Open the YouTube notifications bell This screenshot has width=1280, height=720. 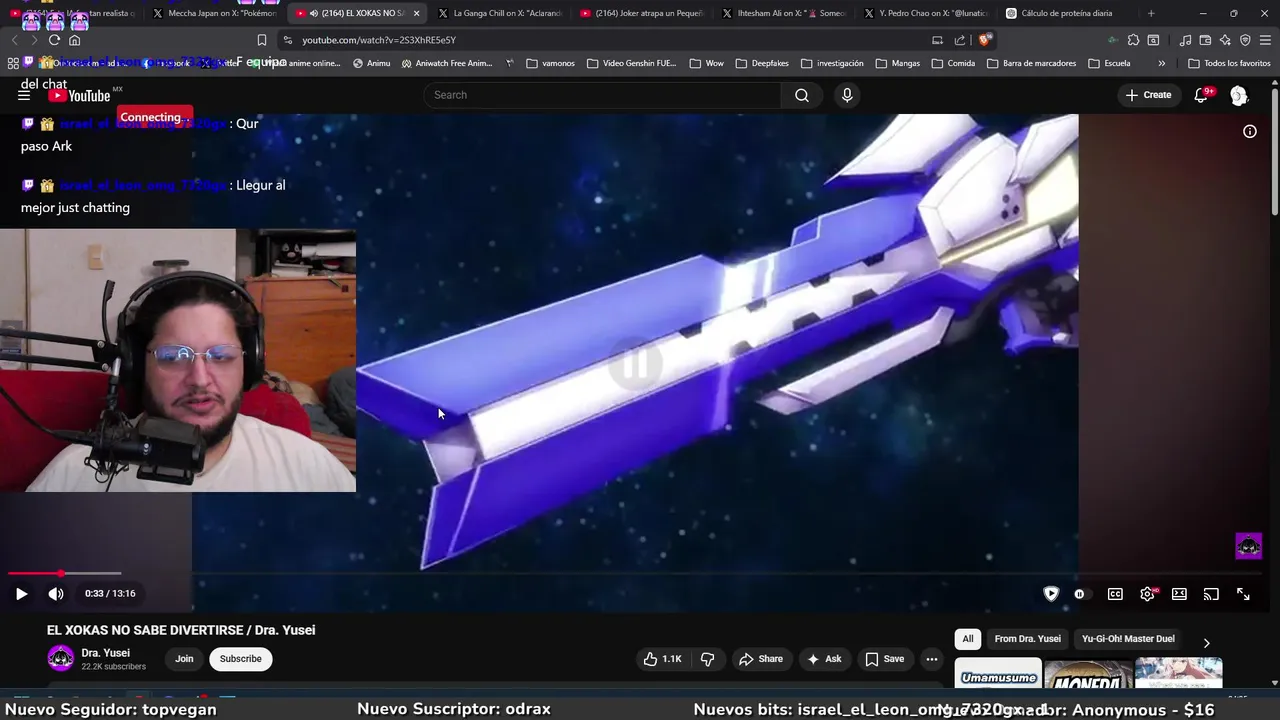tap(1201, 95)
